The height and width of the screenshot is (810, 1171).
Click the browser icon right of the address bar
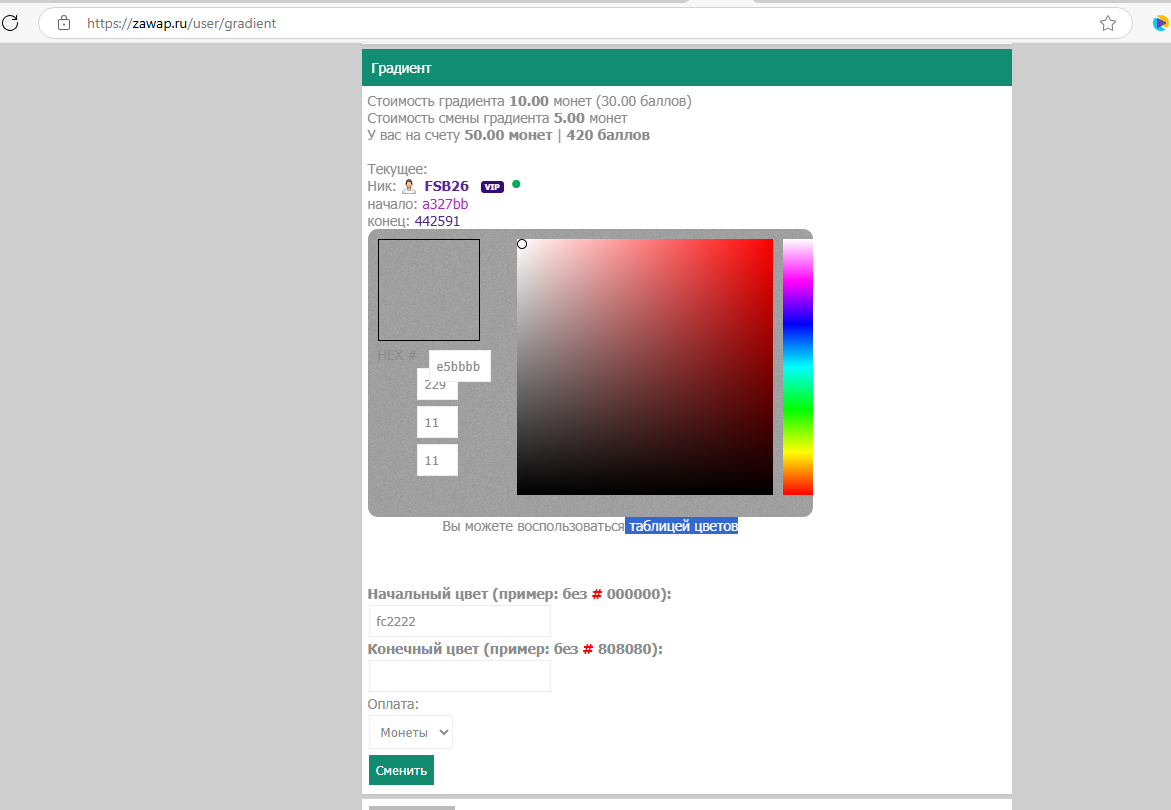(x=1160, y=23)
